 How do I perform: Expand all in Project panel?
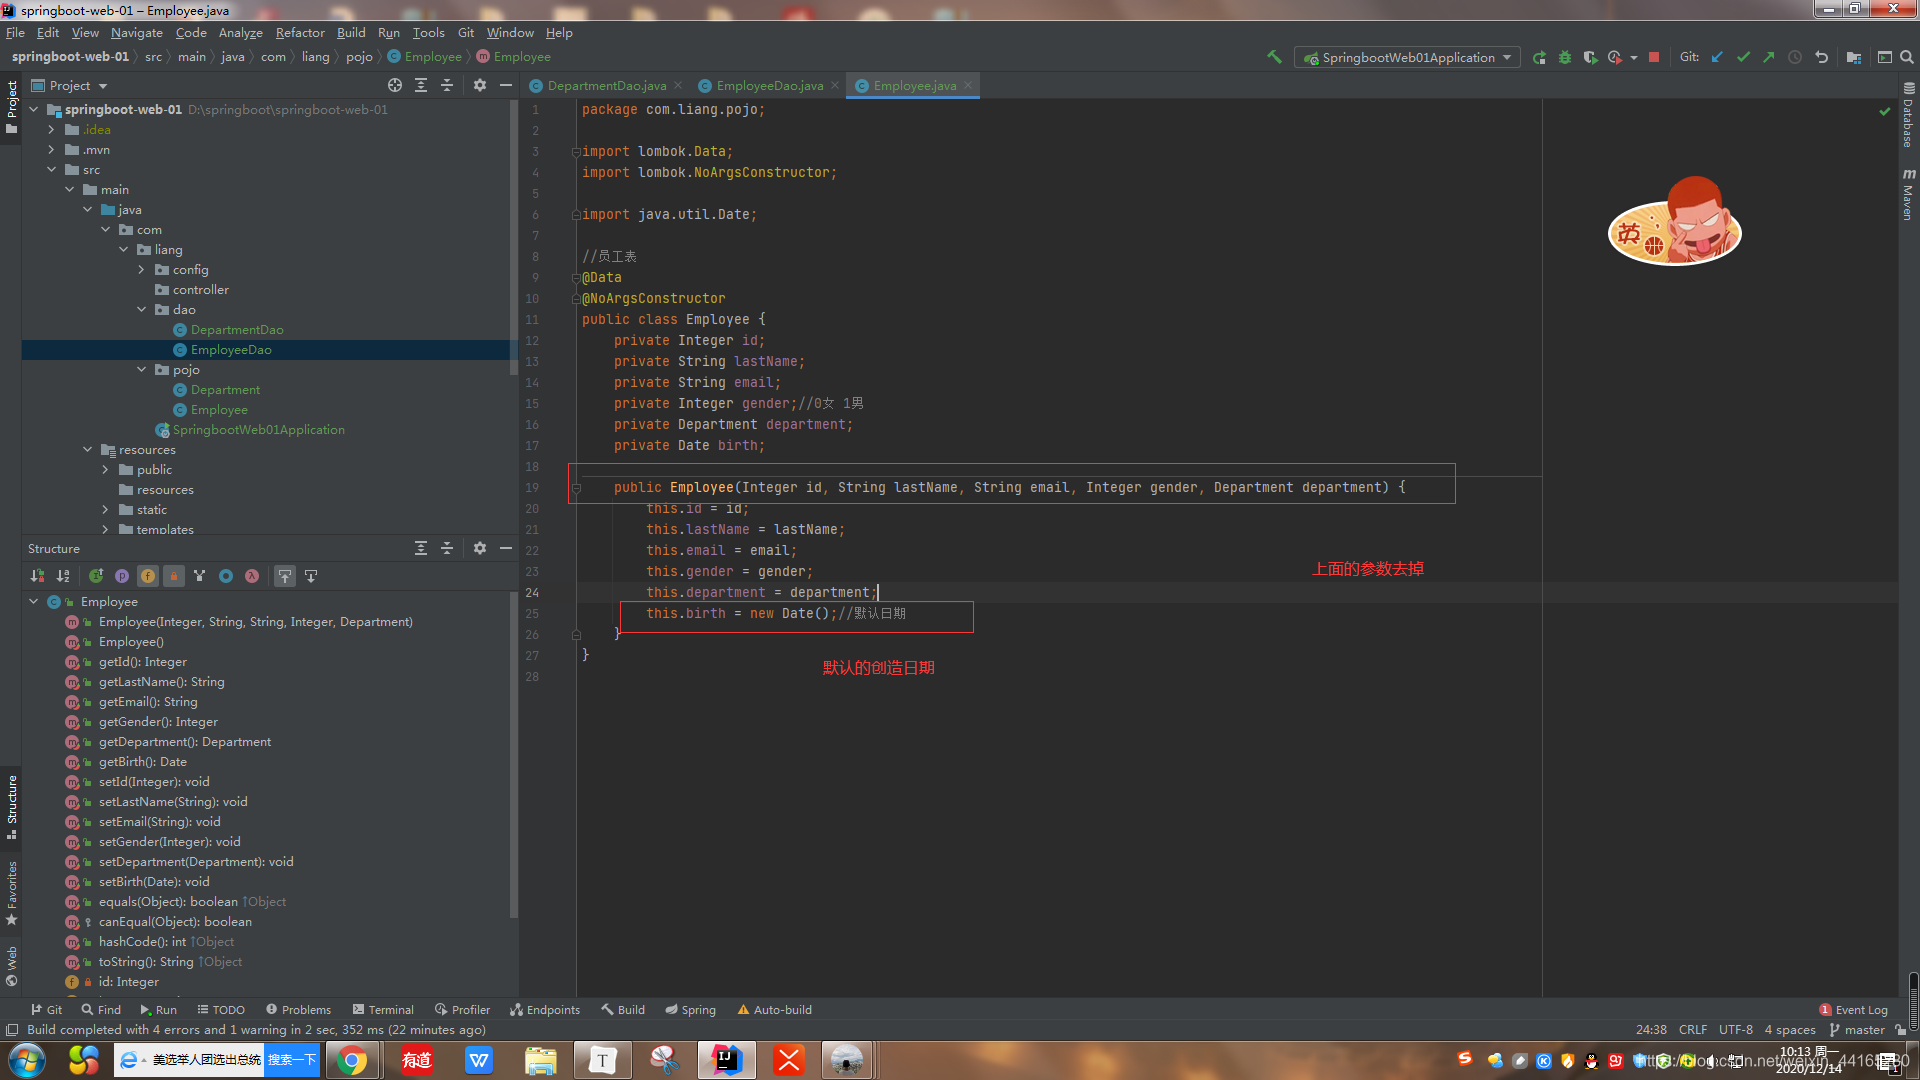[x=421, y=85]
